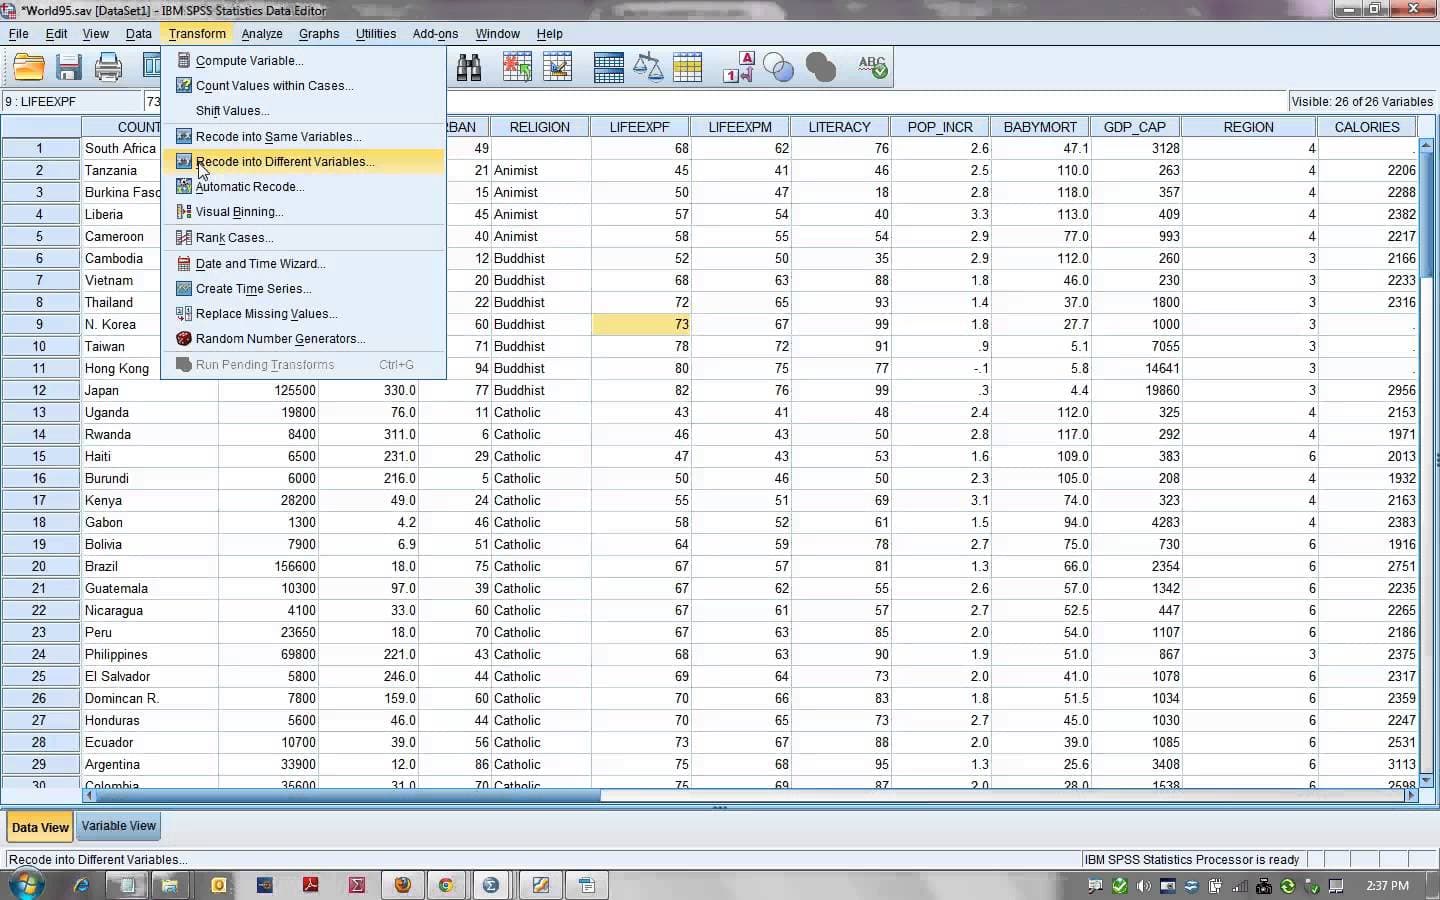Click the Insert Variable toolbar icon
This screenshot has height=900, width=1440.
coord(557,67)
